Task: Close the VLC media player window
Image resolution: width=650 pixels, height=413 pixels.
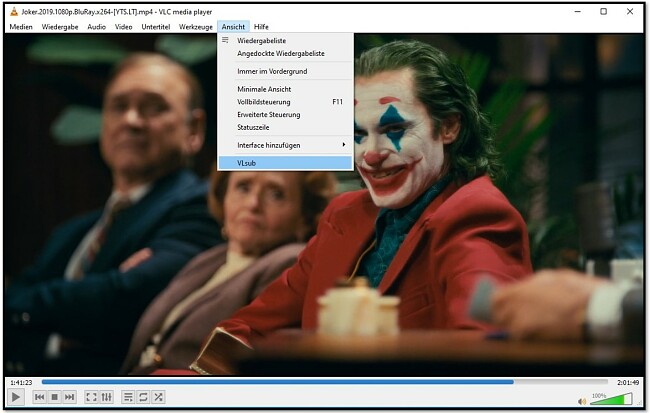Action: (x=630, y=12)
